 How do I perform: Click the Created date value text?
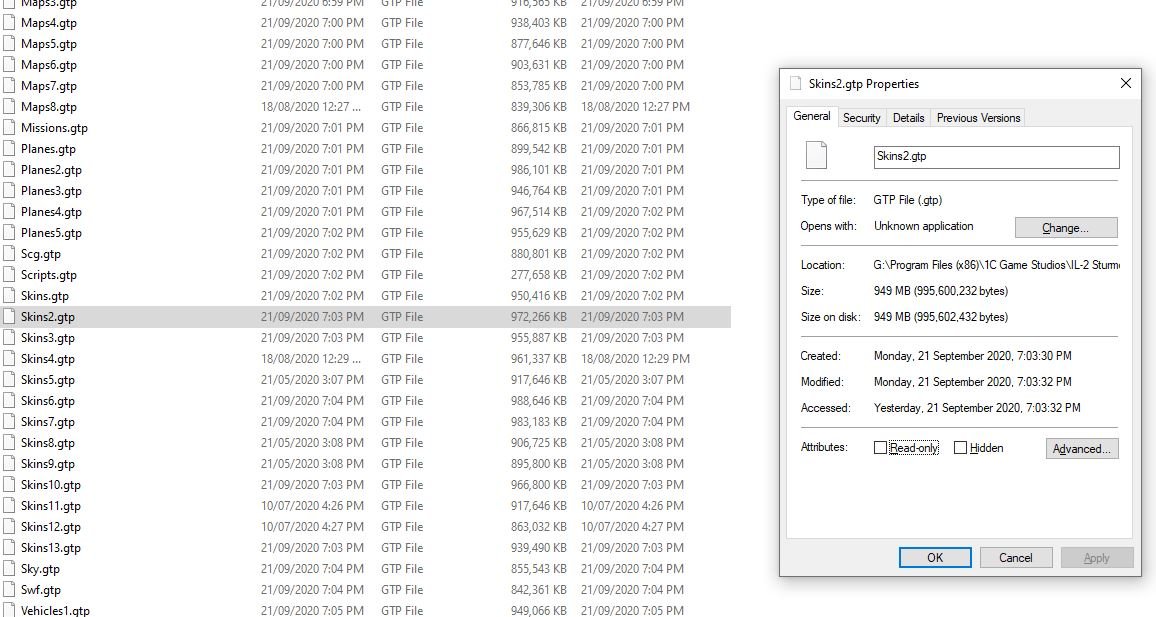972,356
